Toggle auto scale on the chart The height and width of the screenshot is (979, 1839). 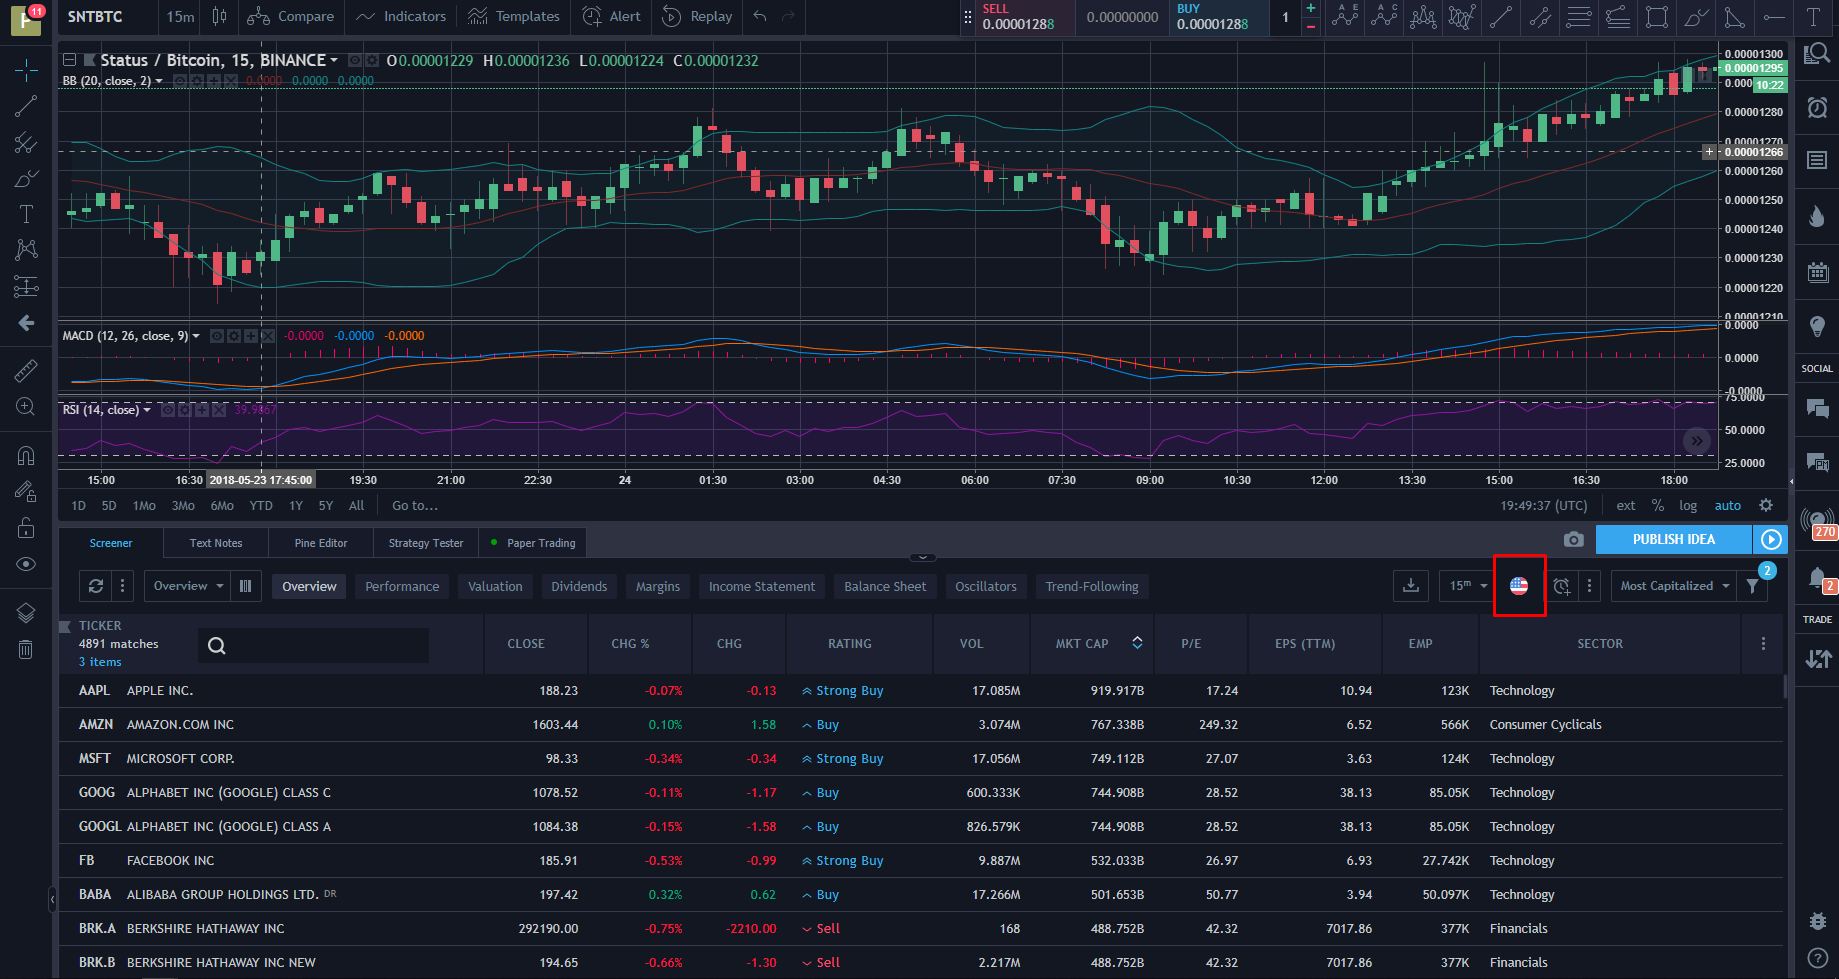point(1728,506)
